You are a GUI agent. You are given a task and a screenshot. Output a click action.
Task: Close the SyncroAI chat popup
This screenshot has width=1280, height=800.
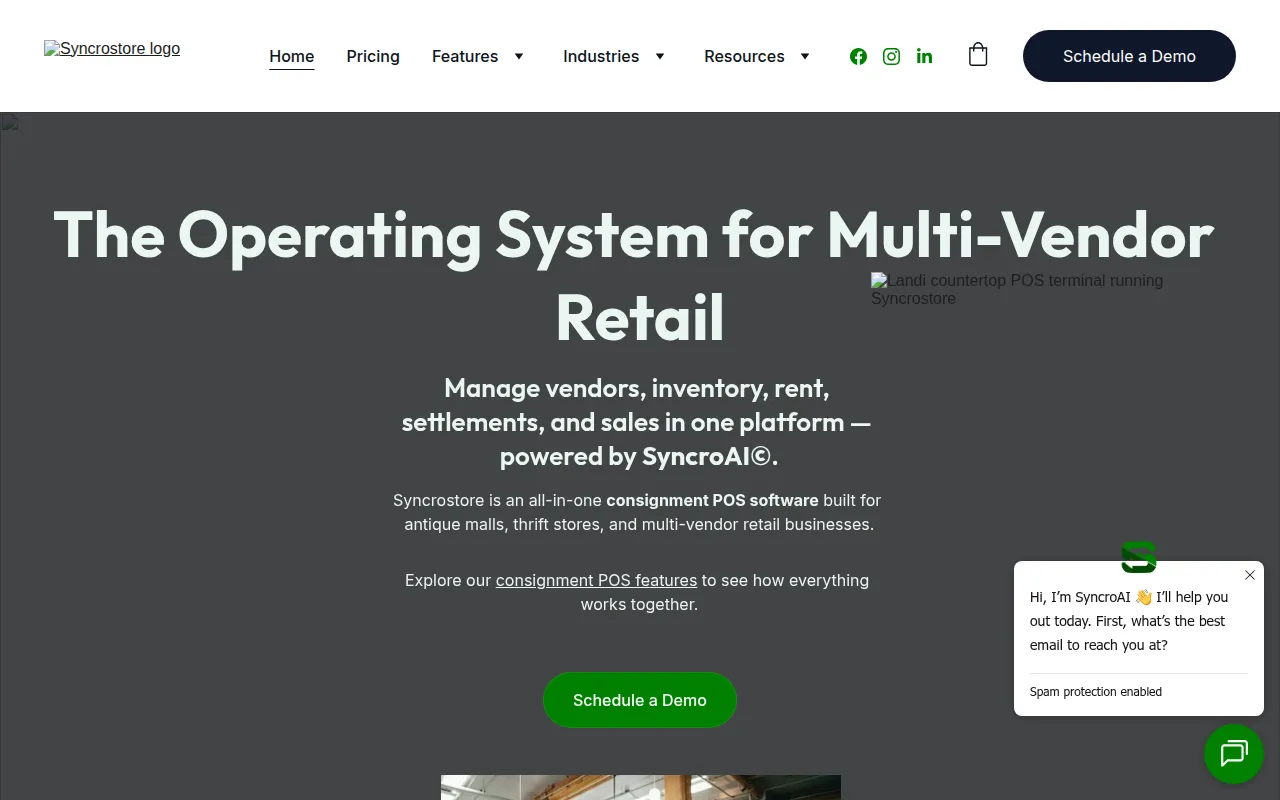point(1250,575)
